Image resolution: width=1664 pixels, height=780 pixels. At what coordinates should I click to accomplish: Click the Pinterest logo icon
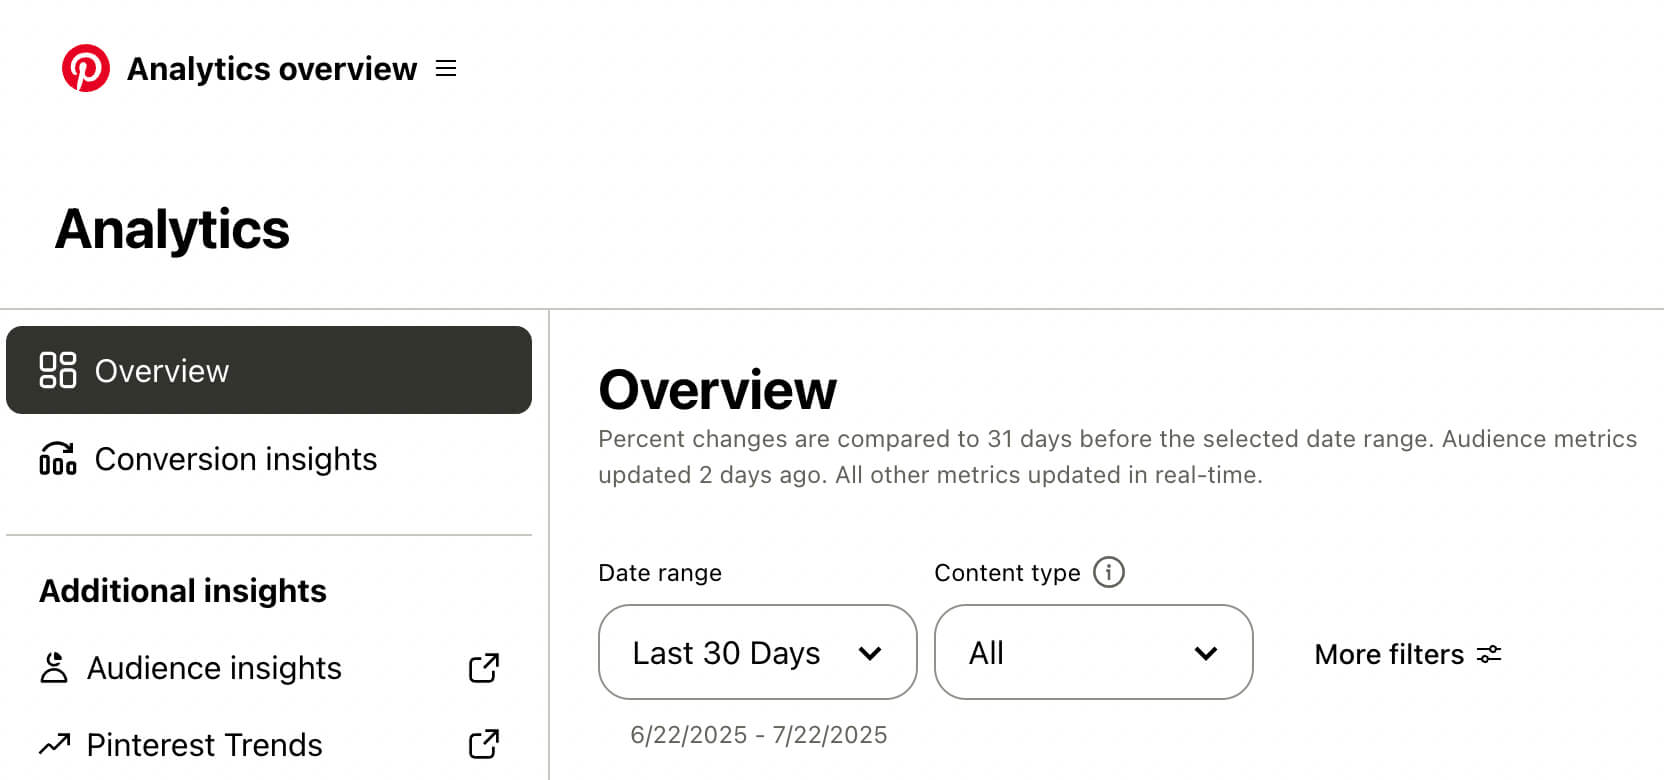[x=86, y=68]
